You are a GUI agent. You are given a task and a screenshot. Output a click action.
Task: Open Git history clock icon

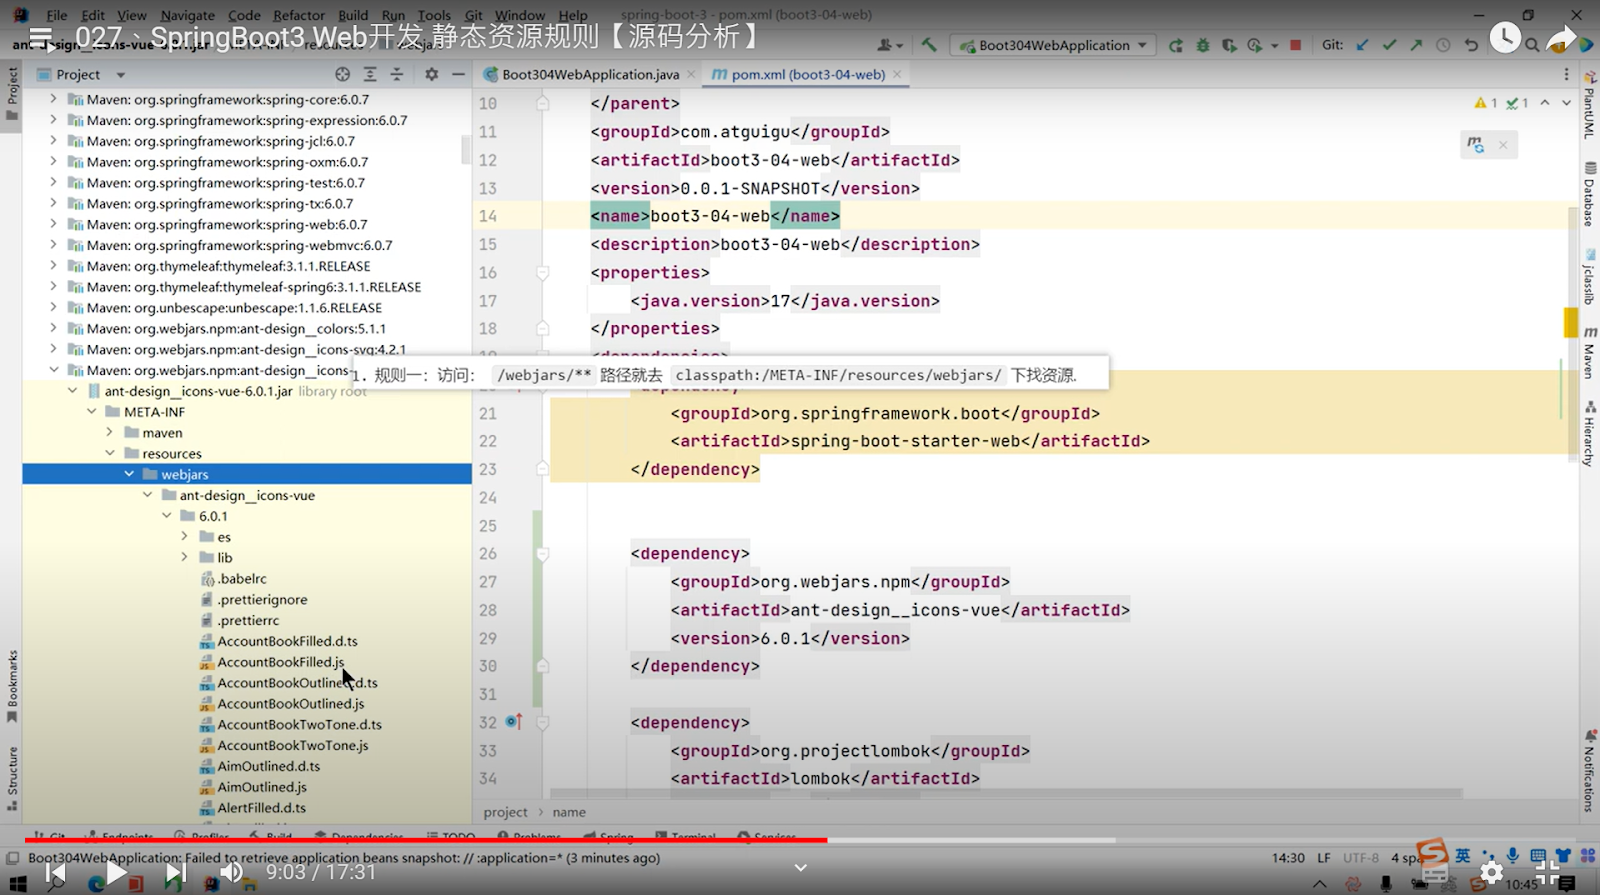tap(1443, 45)
